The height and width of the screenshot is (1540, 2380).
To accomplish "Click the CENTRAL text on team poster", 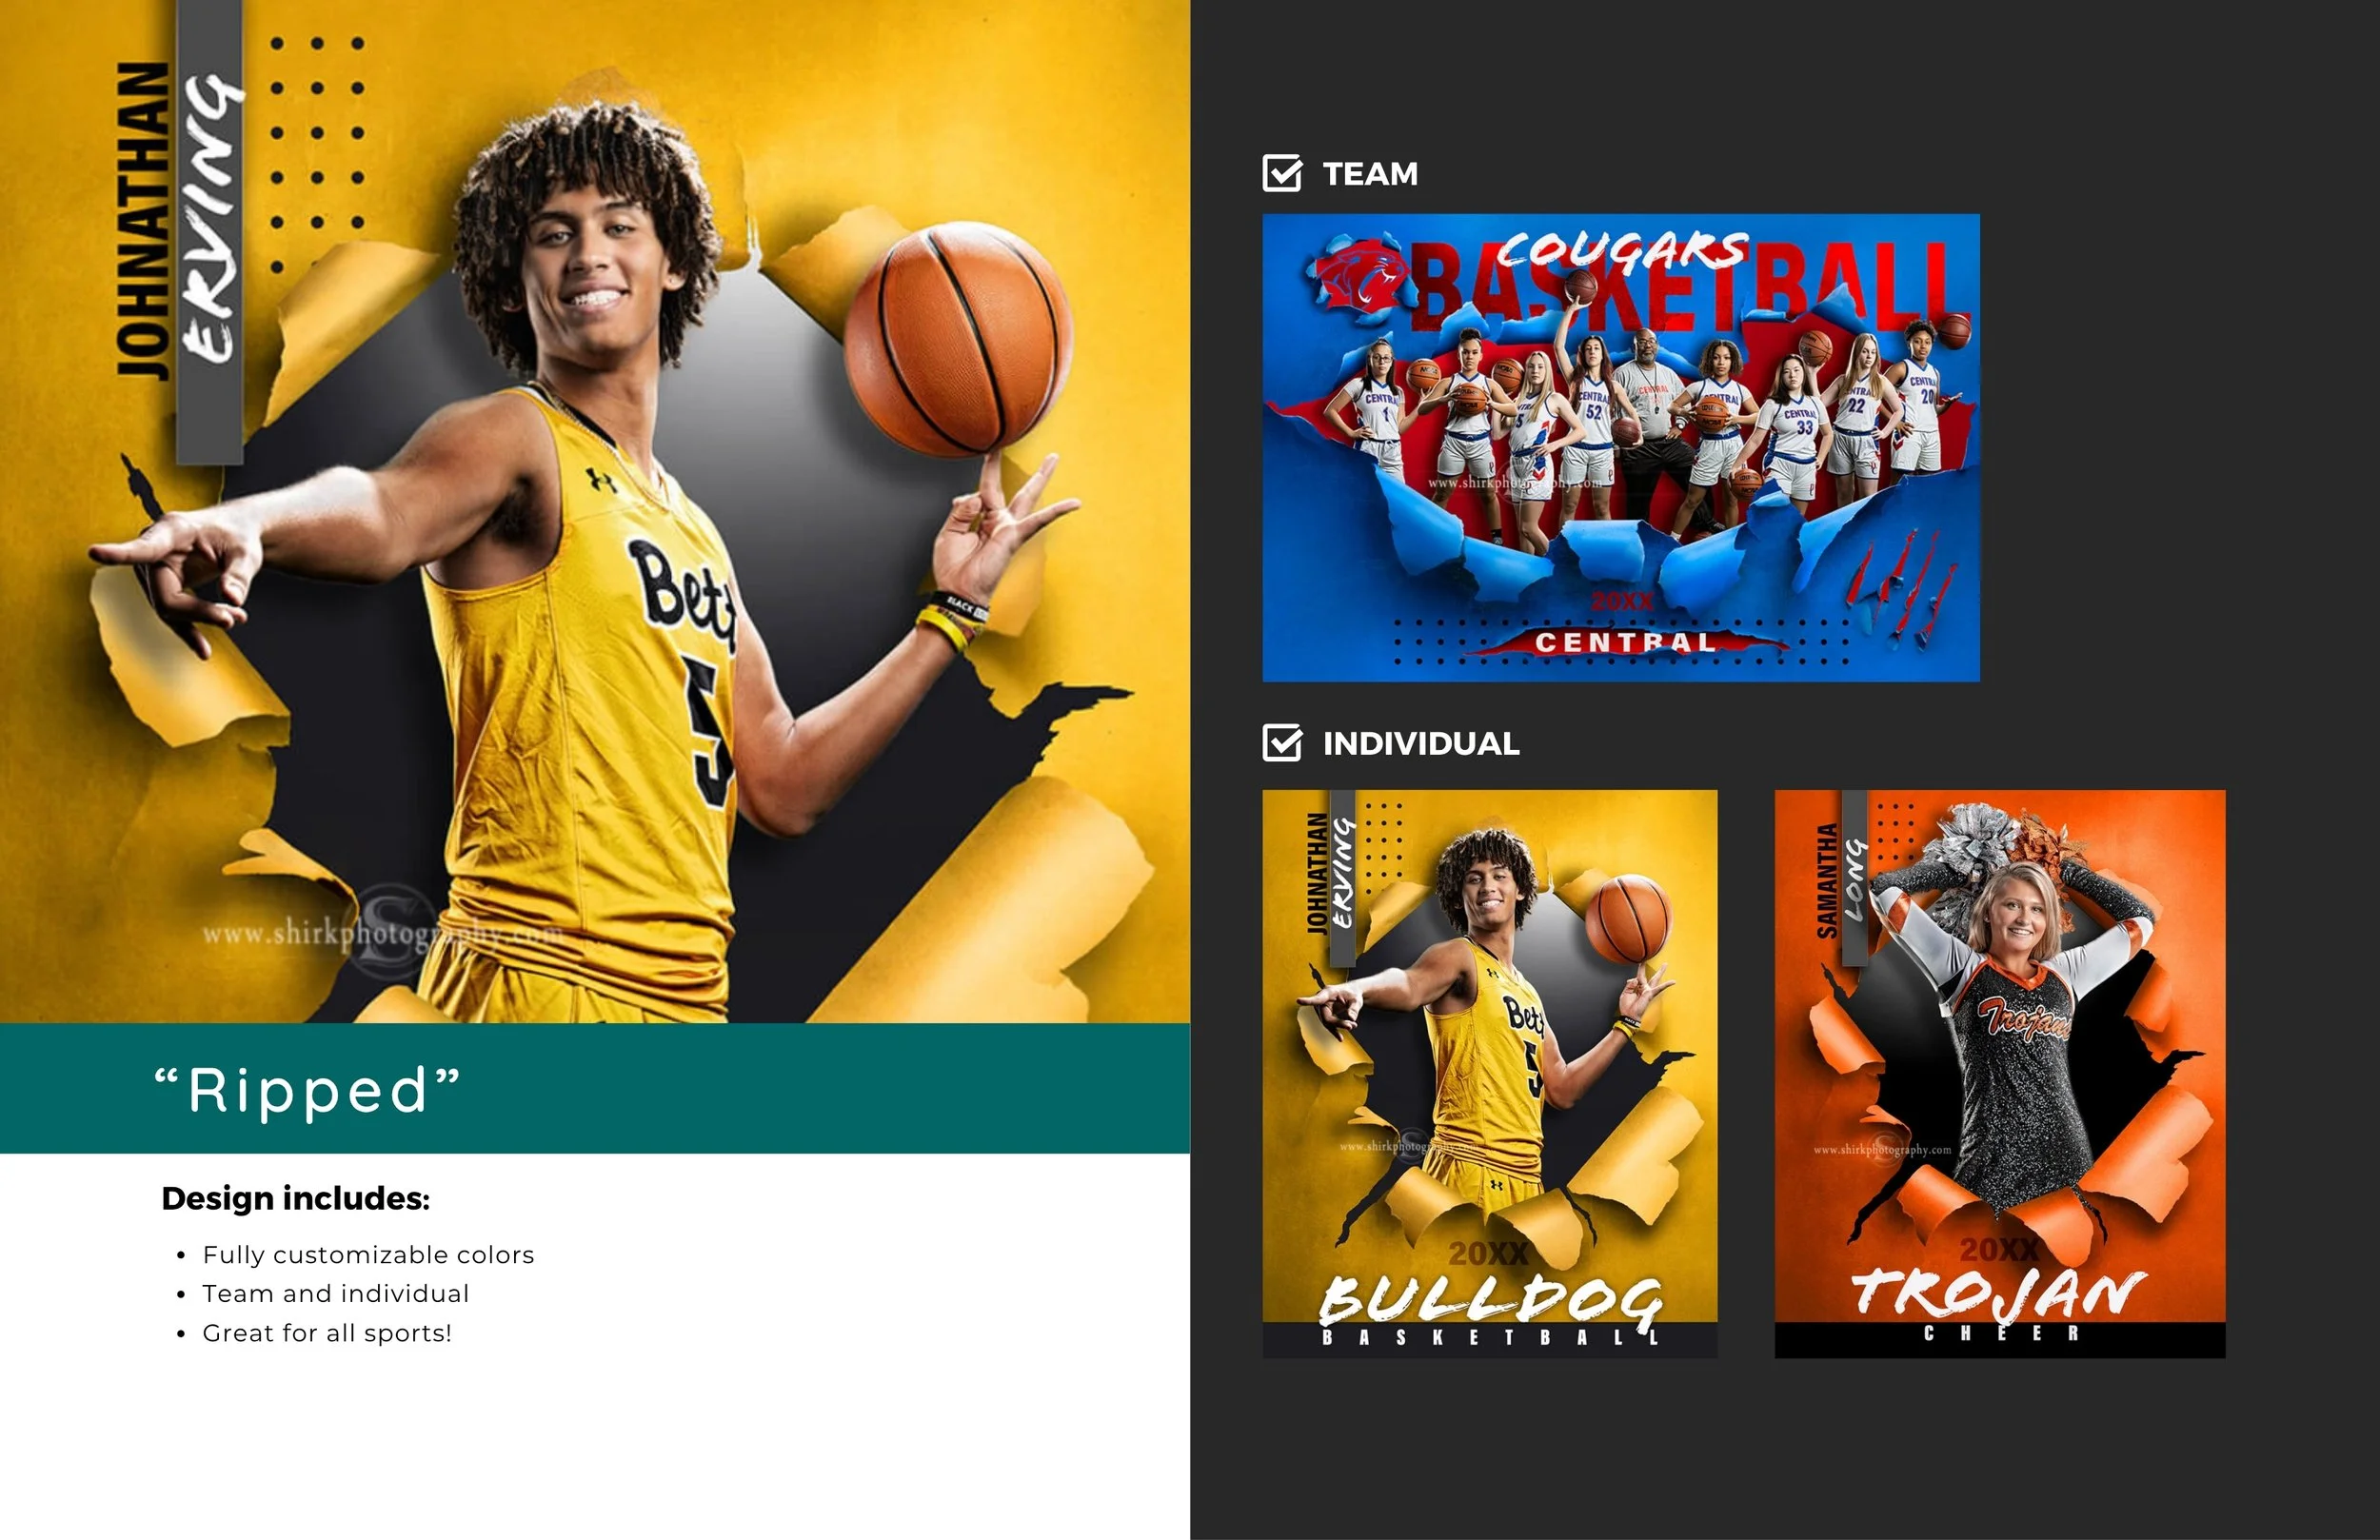I will [x=1624, y=642].
